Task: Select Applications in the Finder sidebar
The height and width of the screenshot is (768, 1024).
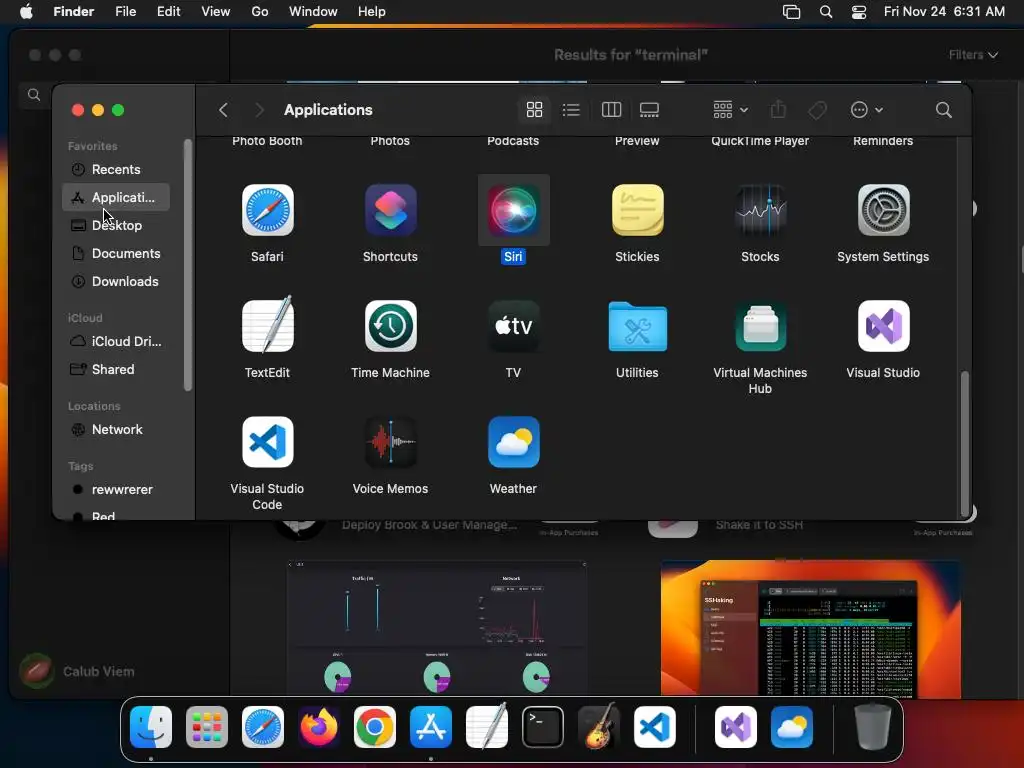Action: click(x=116, y=197)
